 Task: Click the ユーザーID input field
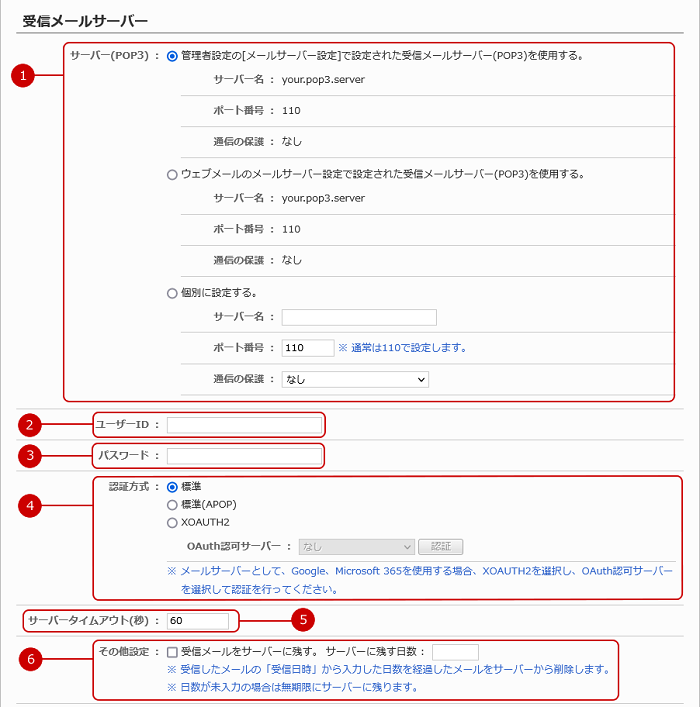pyautogui.click(x=244, y=425)
